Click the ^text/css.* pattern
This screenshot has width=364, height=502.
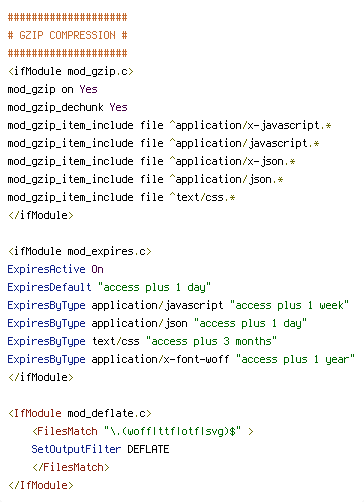[203, 197]
